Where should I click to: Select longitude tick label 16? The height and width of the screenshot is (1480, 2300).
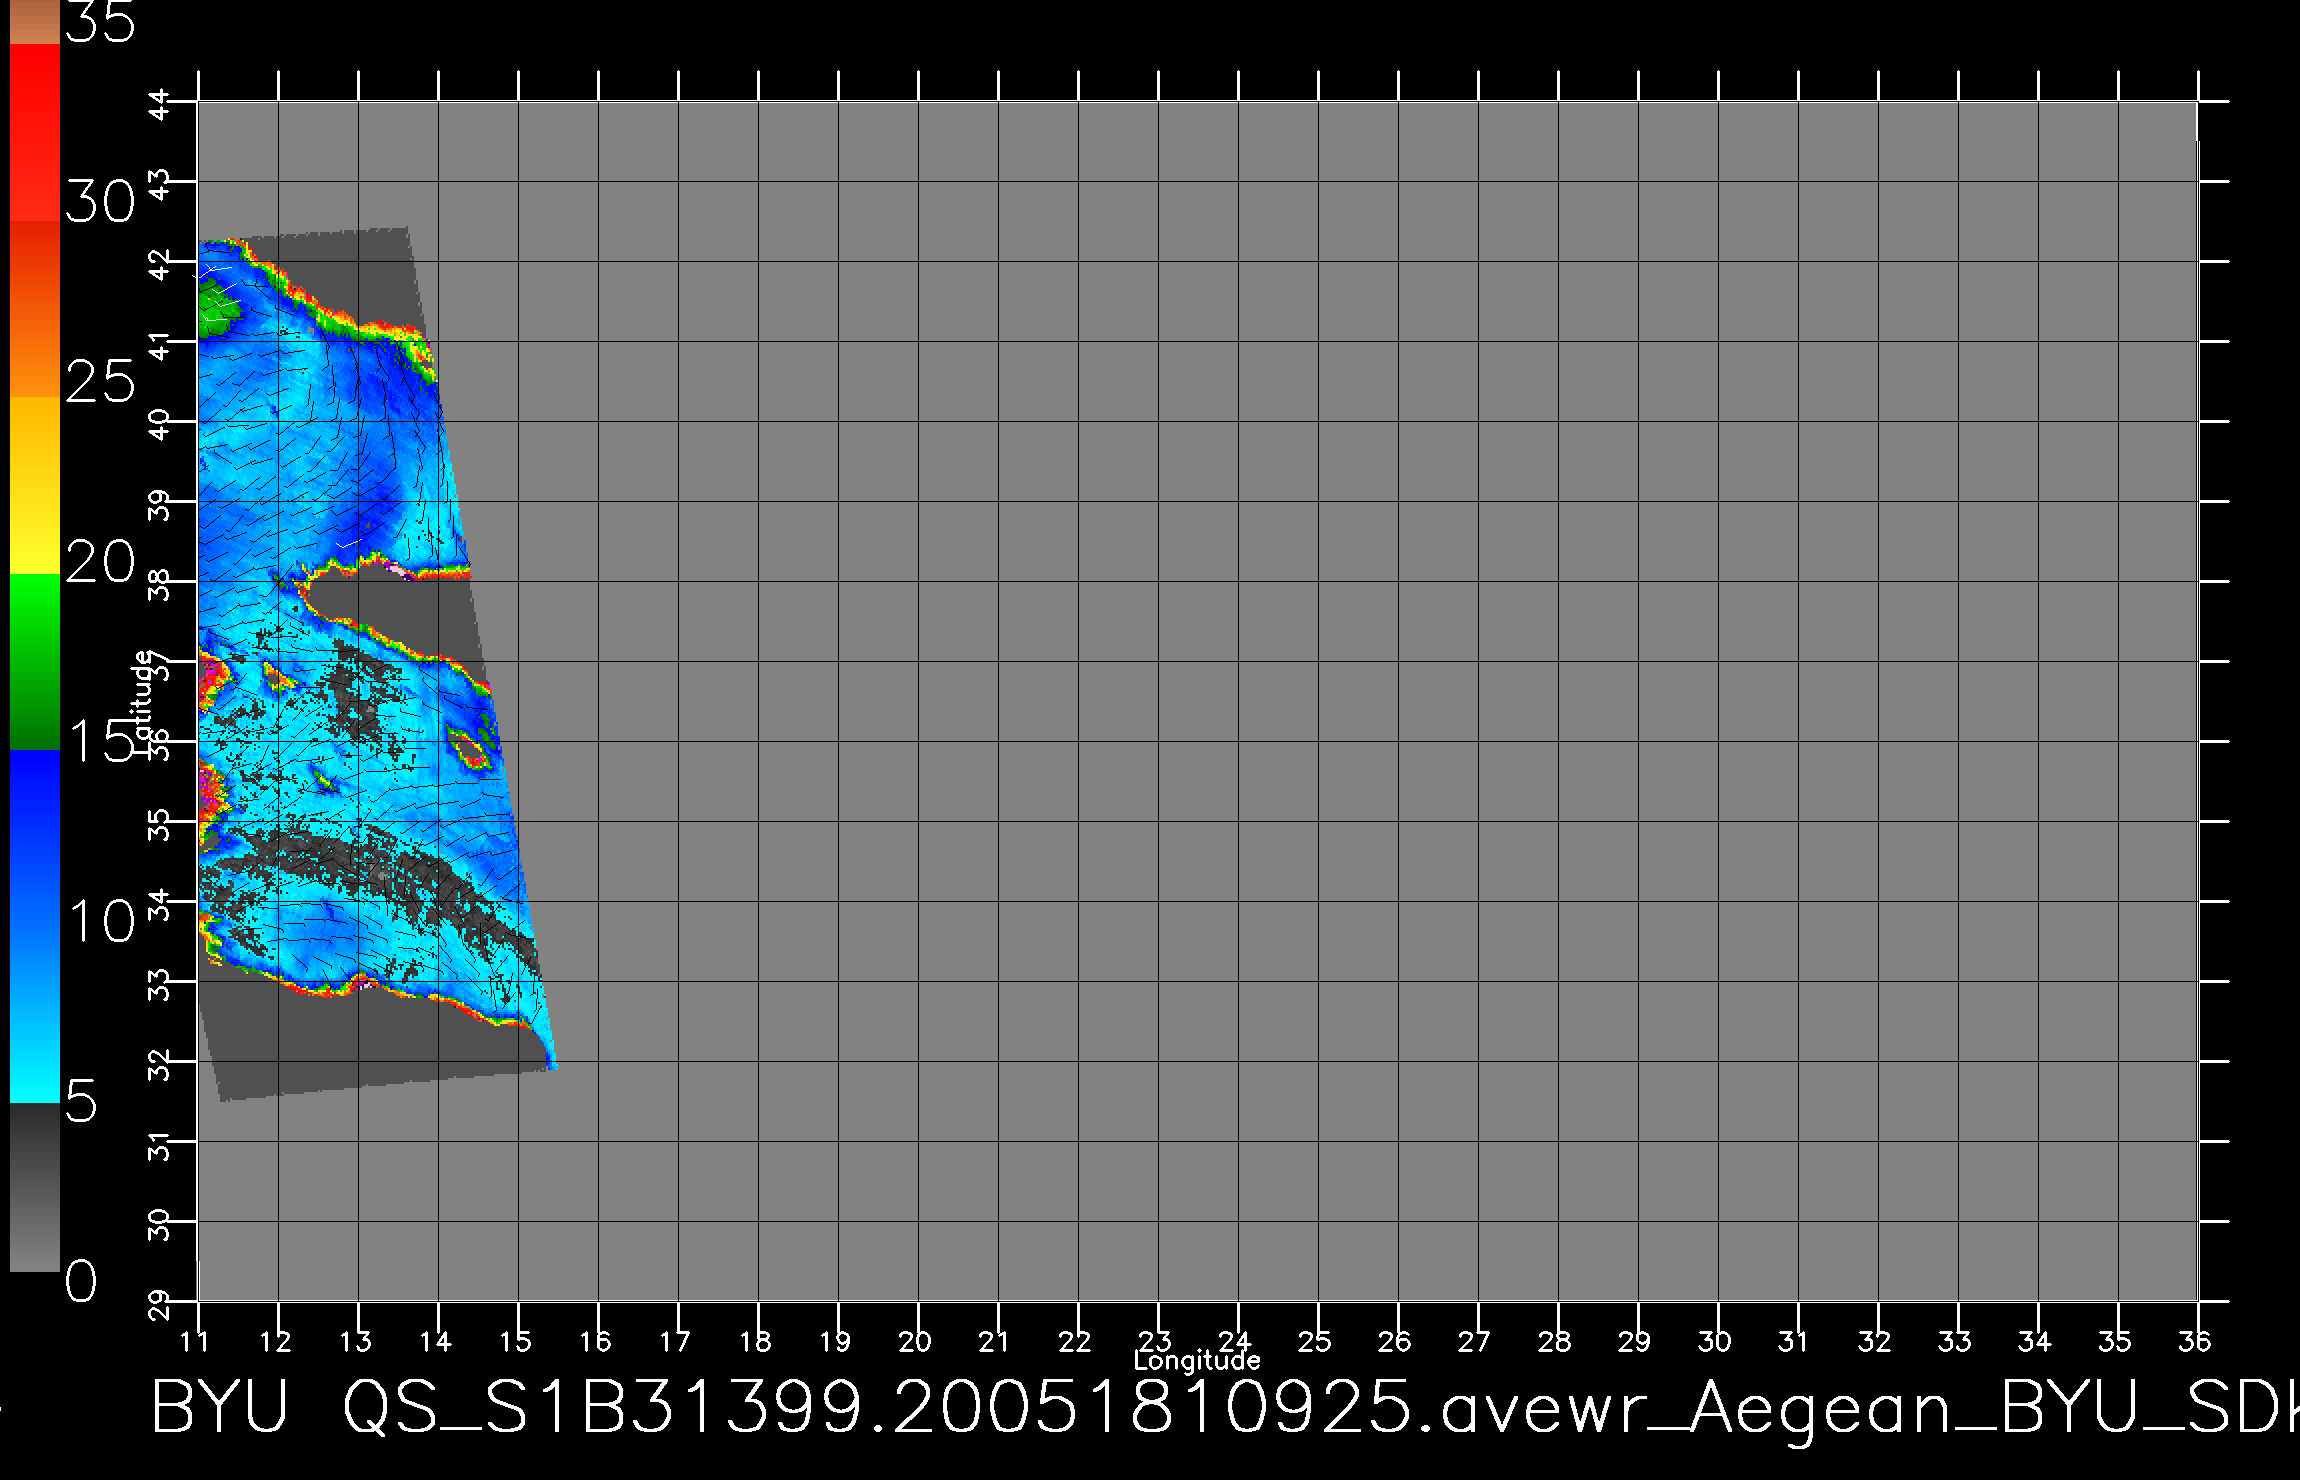pyautogui.click(x=595, y=1341)
